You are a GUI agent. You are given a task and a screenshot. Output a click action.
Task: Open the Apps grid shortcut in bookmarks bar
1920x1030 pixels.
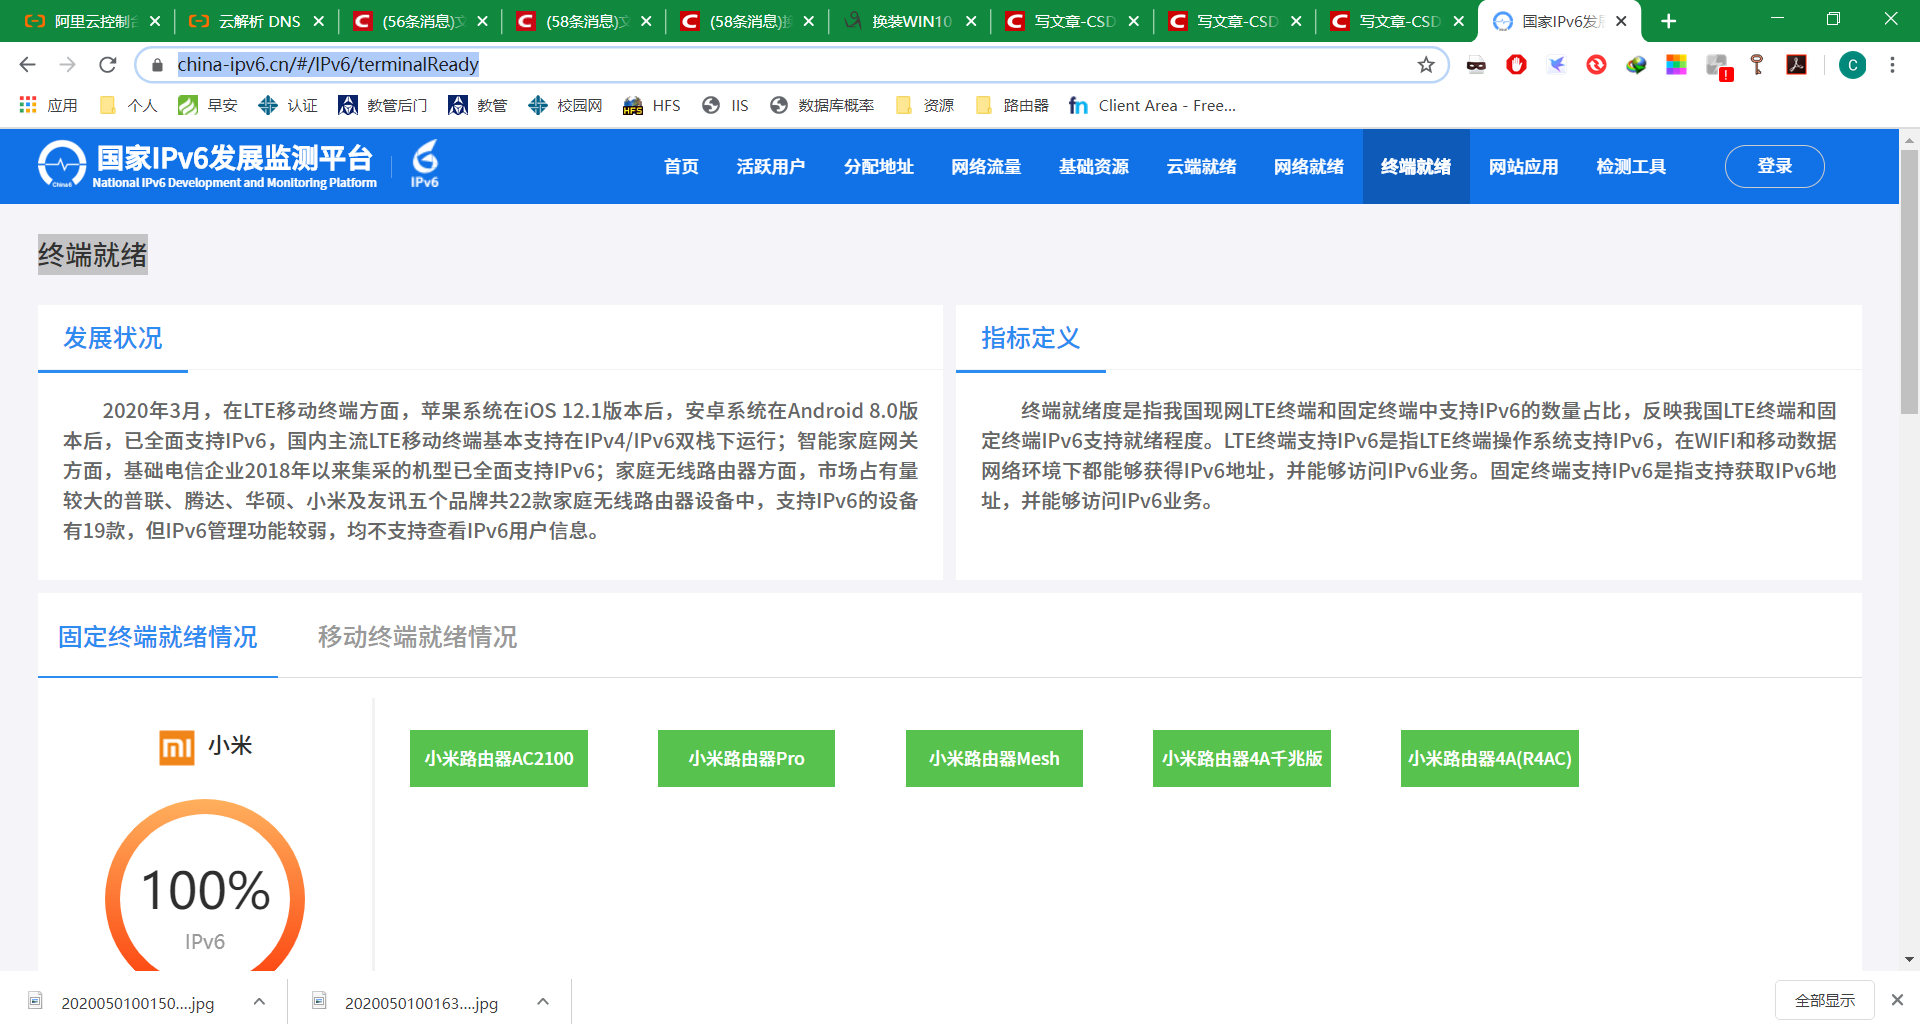click(48, 105)
